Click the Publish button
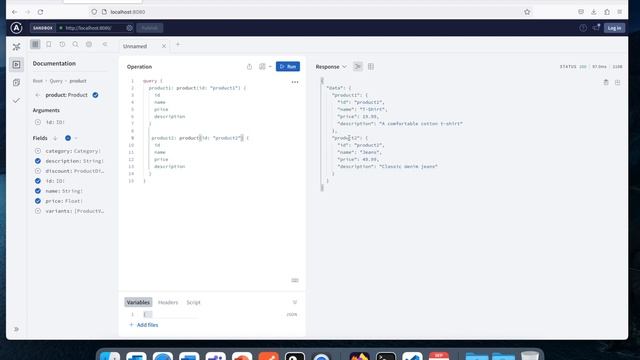This screenshot has width=640, height=360. point(149,28)
